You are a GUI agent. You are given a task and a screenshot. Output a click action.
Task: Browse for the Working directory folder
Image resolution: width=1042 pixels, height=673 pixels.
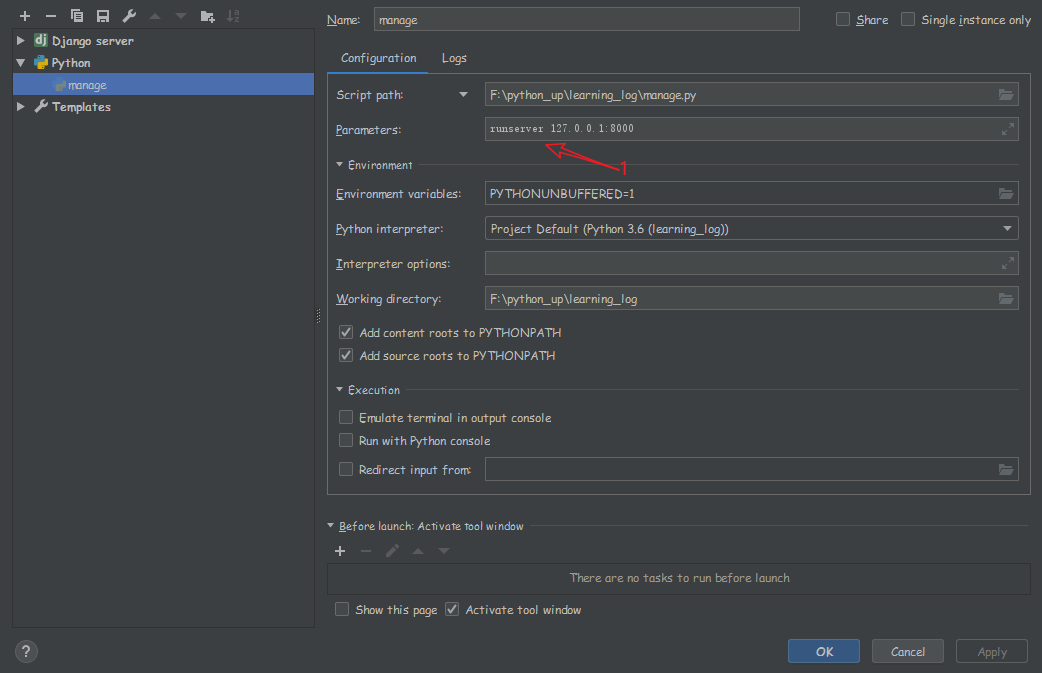pyautogui.click(x=1006, y=299)
